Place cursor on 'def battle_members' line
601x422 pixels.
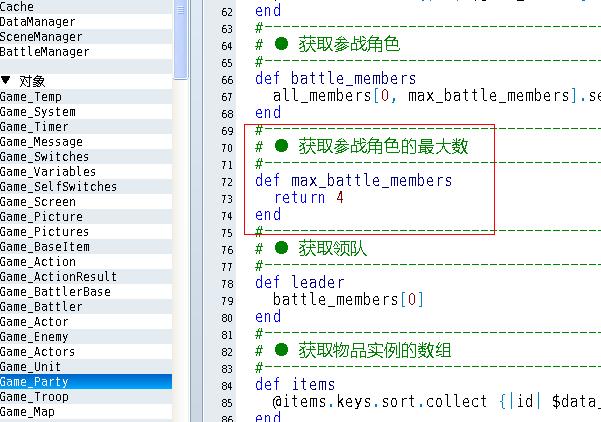pyautogui.click(x=335, y=79)
